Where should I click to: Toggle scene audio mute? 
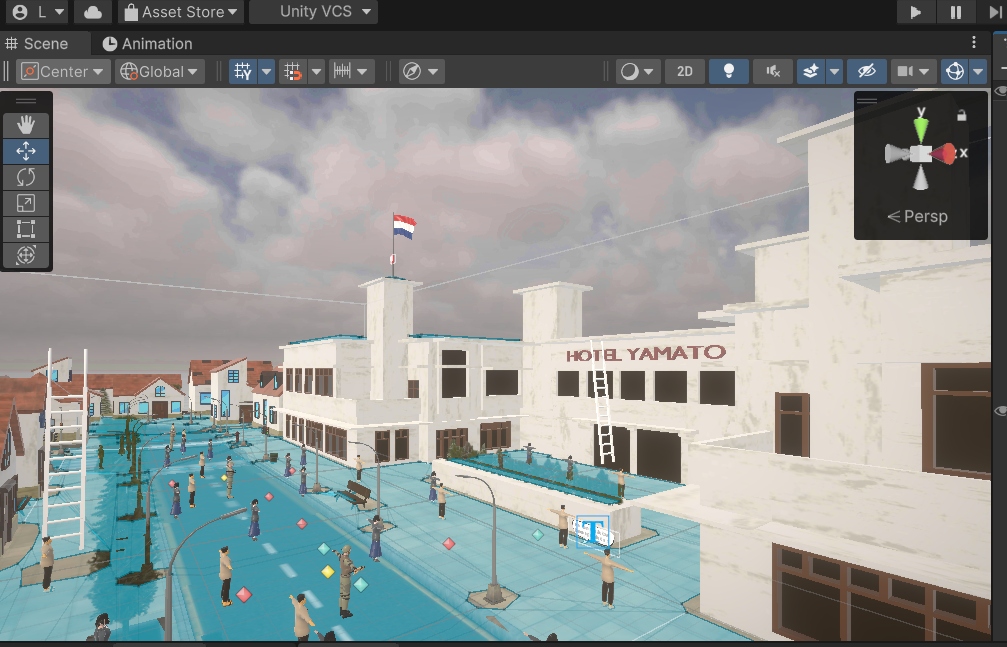(773, 71)
